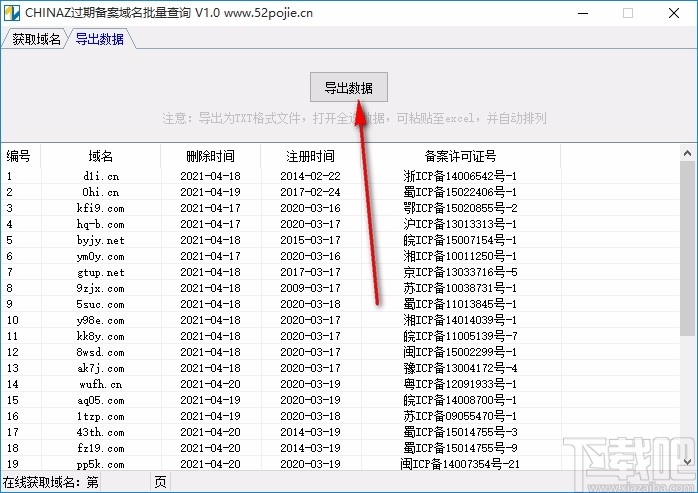Click the application icon in title bar
Image resolution: width=698 pixels, height=493 pixels.
coord(12,12)
